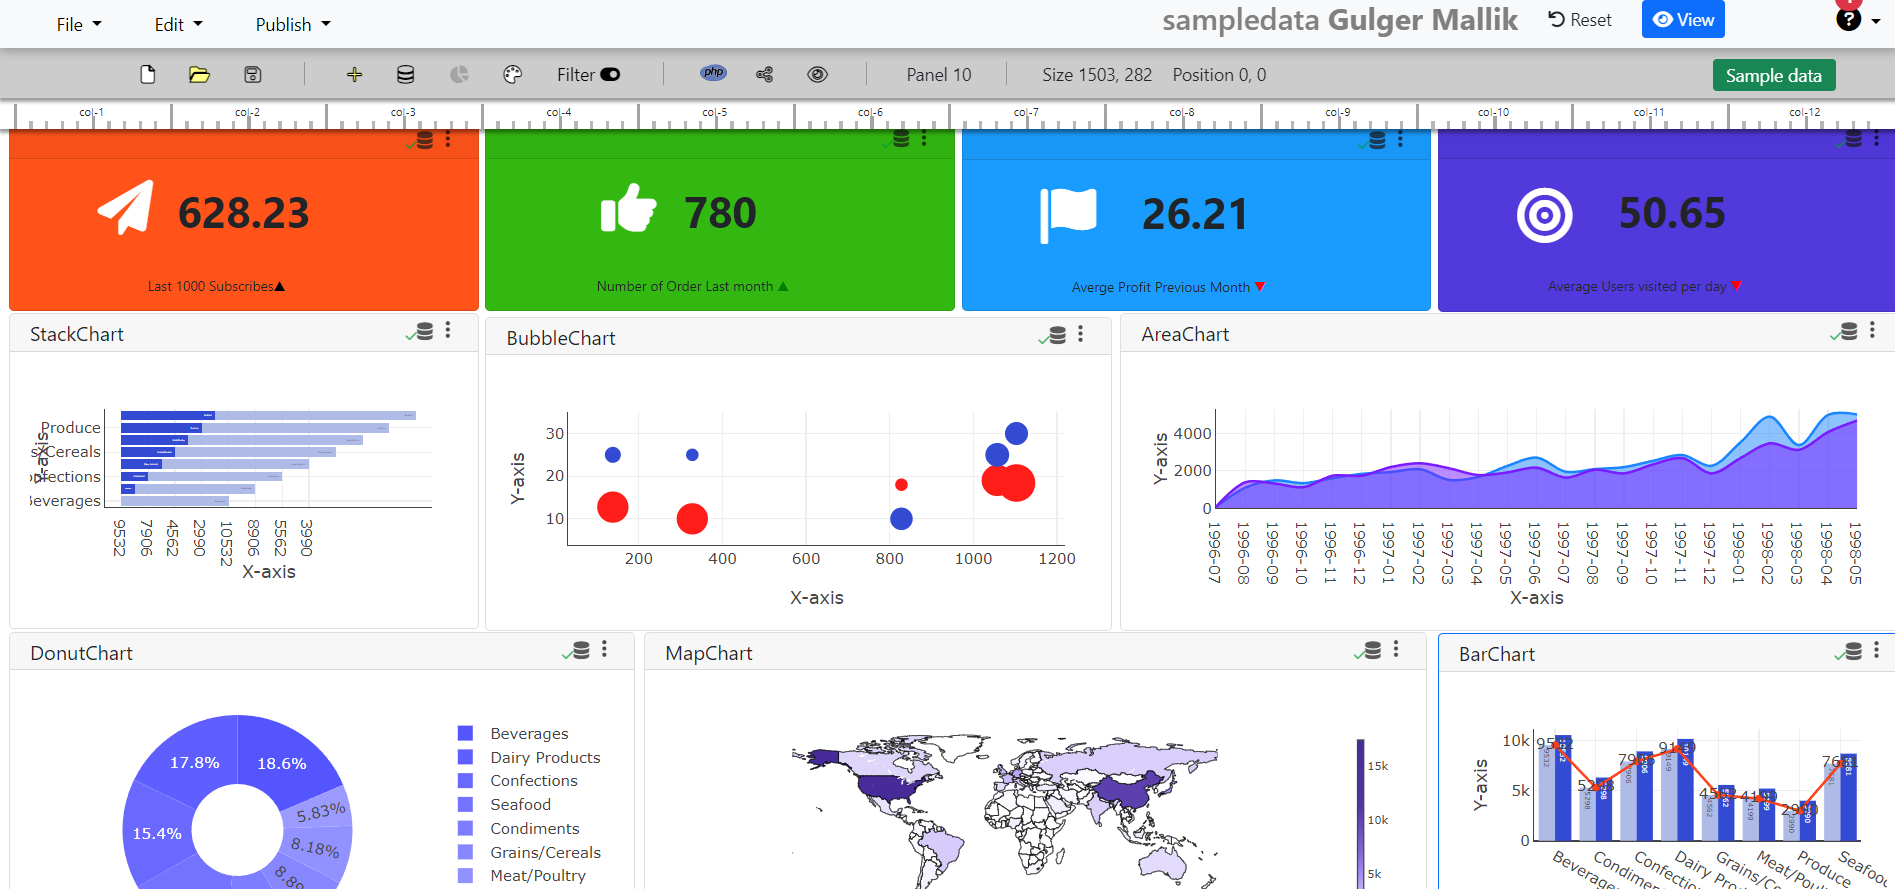Open the database icon in the toolbar
1895x889 pixels.
405,75
